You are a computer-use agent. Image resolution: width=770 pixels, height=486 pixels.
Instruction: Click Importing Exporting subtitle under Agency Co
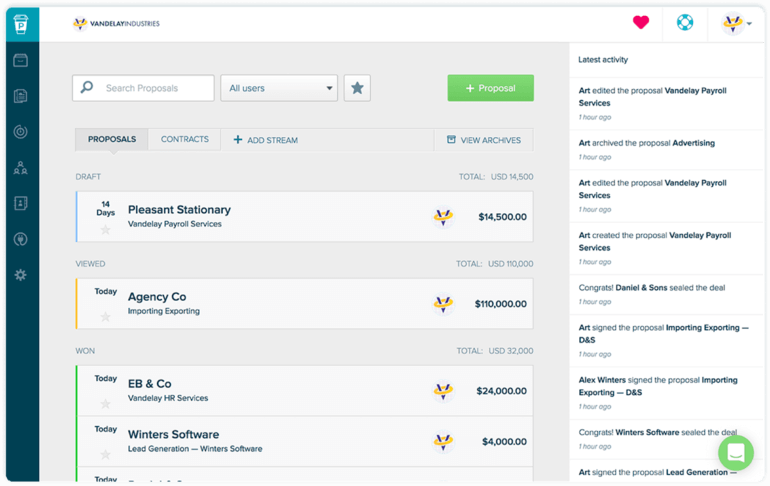164,311
